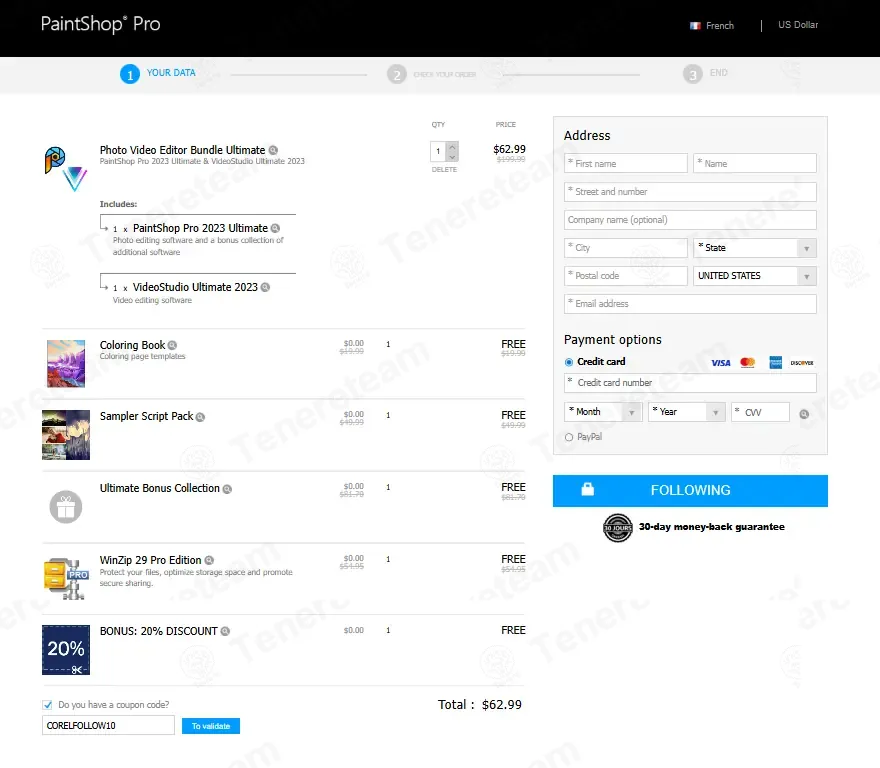
Task: Open the expiry Year dropdown
Action: click(x=687, y=412)
